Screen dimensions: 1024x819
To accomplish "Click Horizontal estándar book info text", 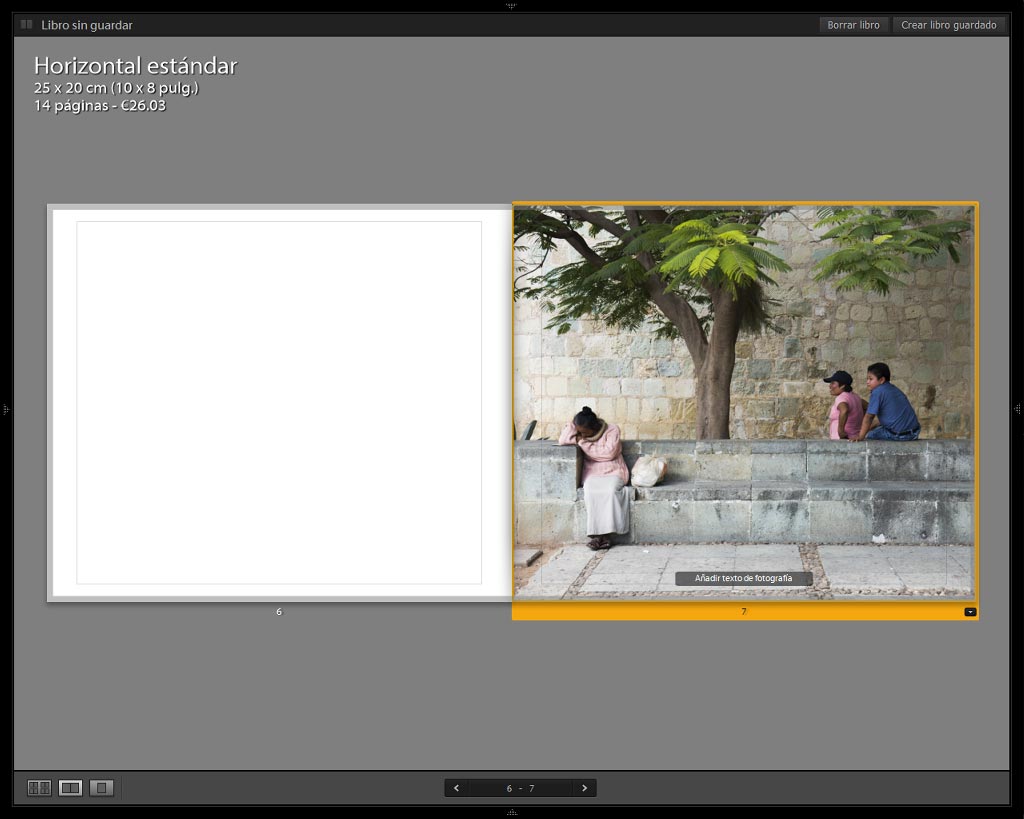I will (135, 66).
